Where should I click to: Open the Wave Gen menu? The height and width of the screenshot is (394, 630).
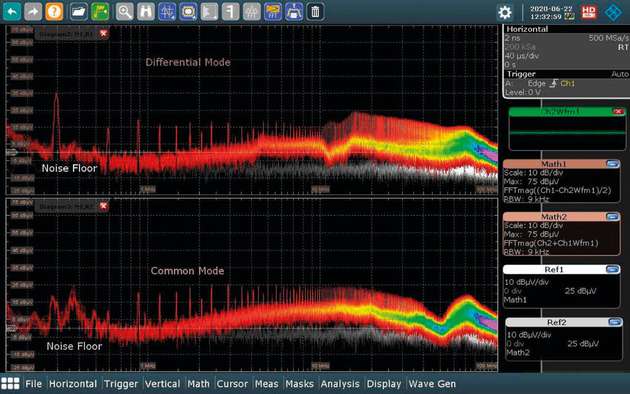(x=432, y=384)
